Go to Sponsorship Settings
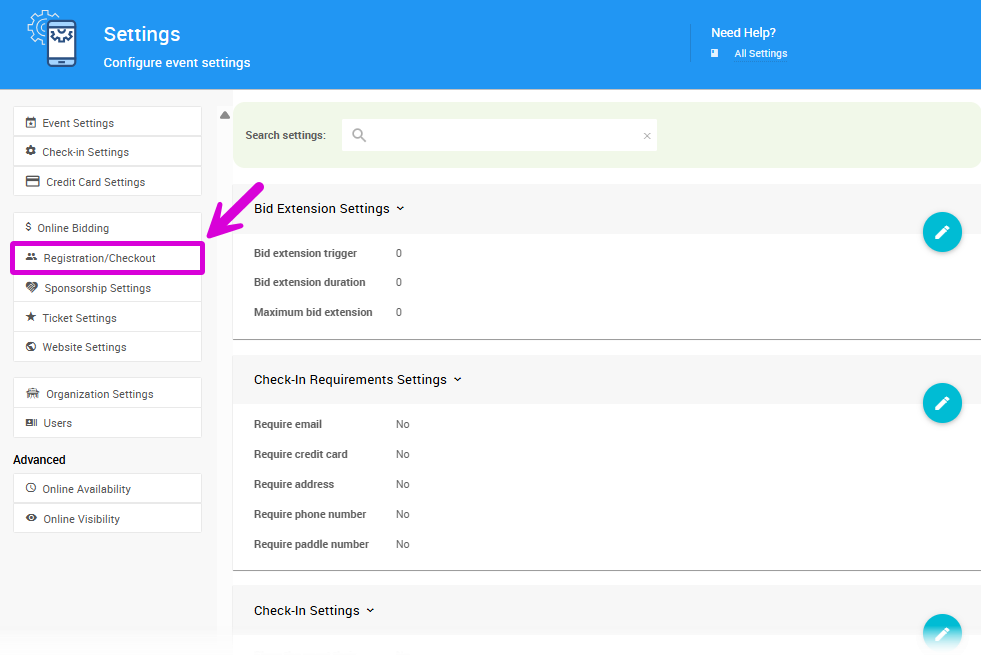981x656 pixels. [x=97, y=288]
